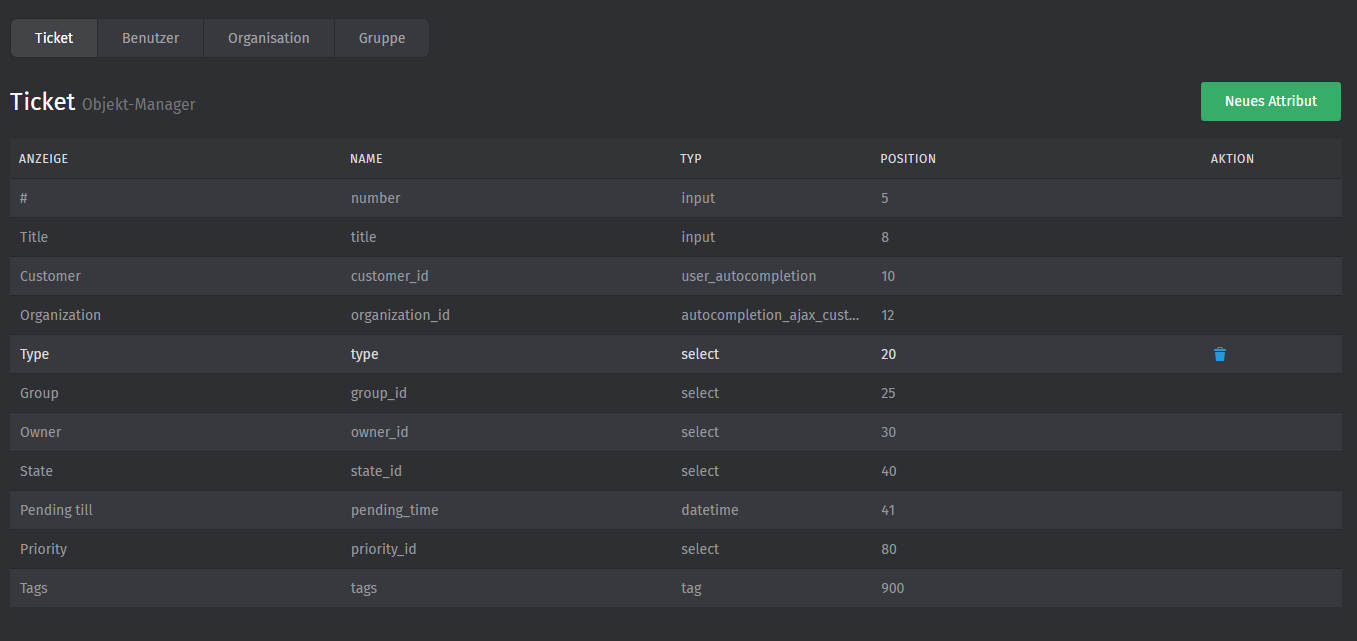
Task: Open the Tags attribute row
Action: [x=676, y=588]
